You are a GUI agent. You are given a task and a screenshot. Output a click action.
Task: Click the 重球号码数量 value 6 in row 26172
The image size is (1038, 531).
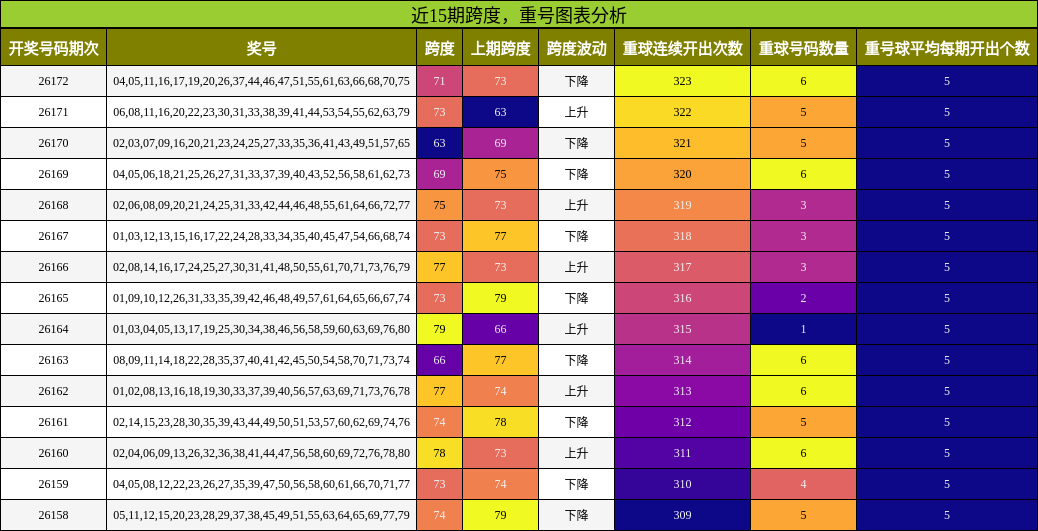pos(804,81)
